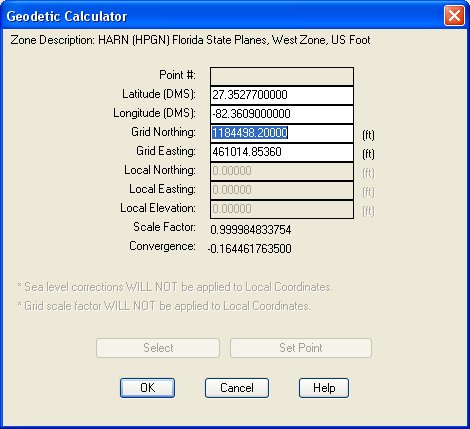Click the disabled Local Elevation field
The image size is (470, 429).
[282, 209]
